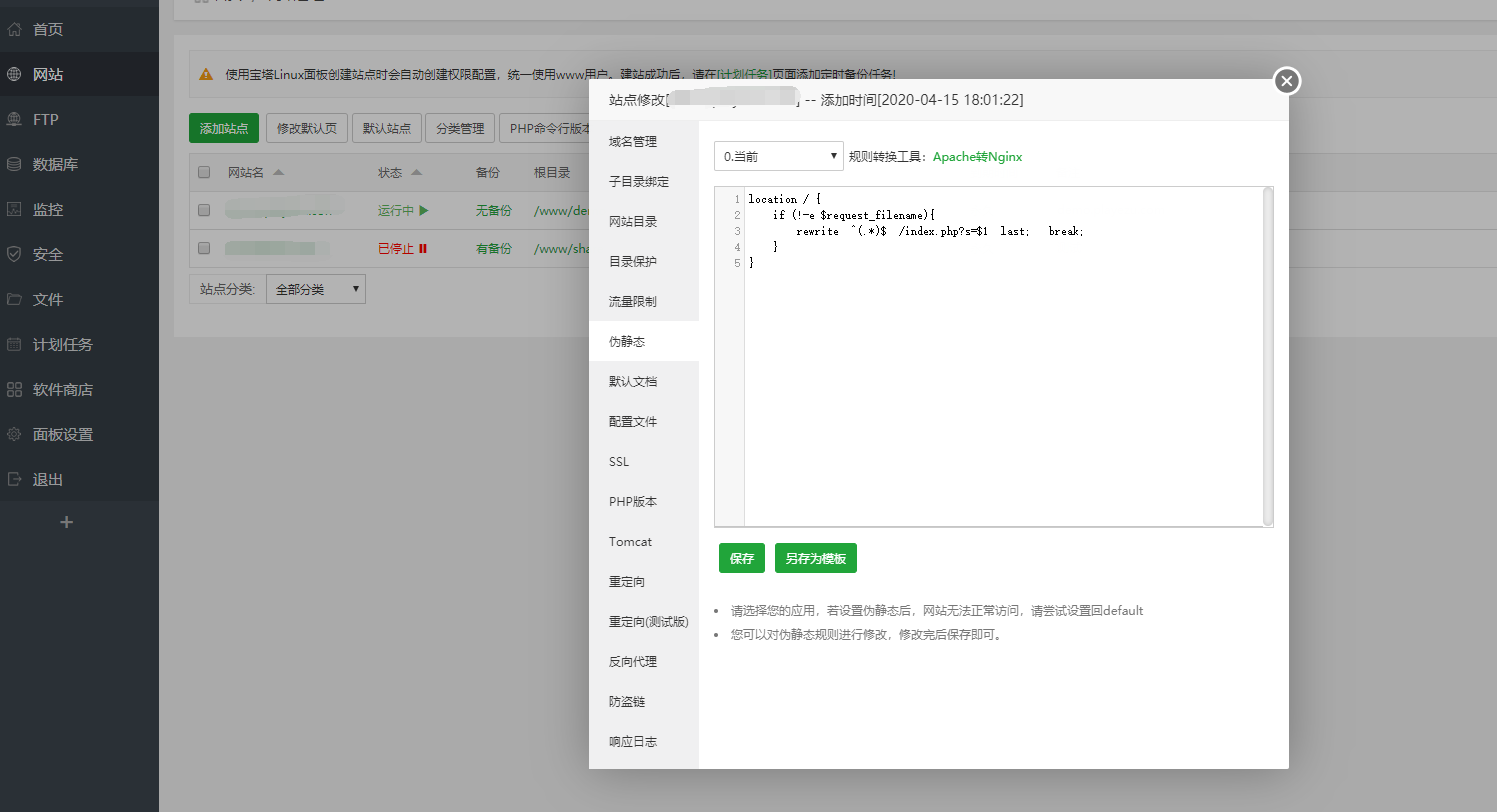Viewport: 1497px width, 812px height.
Task: Open the 响应日志 tab
Action: click(644, 742)
